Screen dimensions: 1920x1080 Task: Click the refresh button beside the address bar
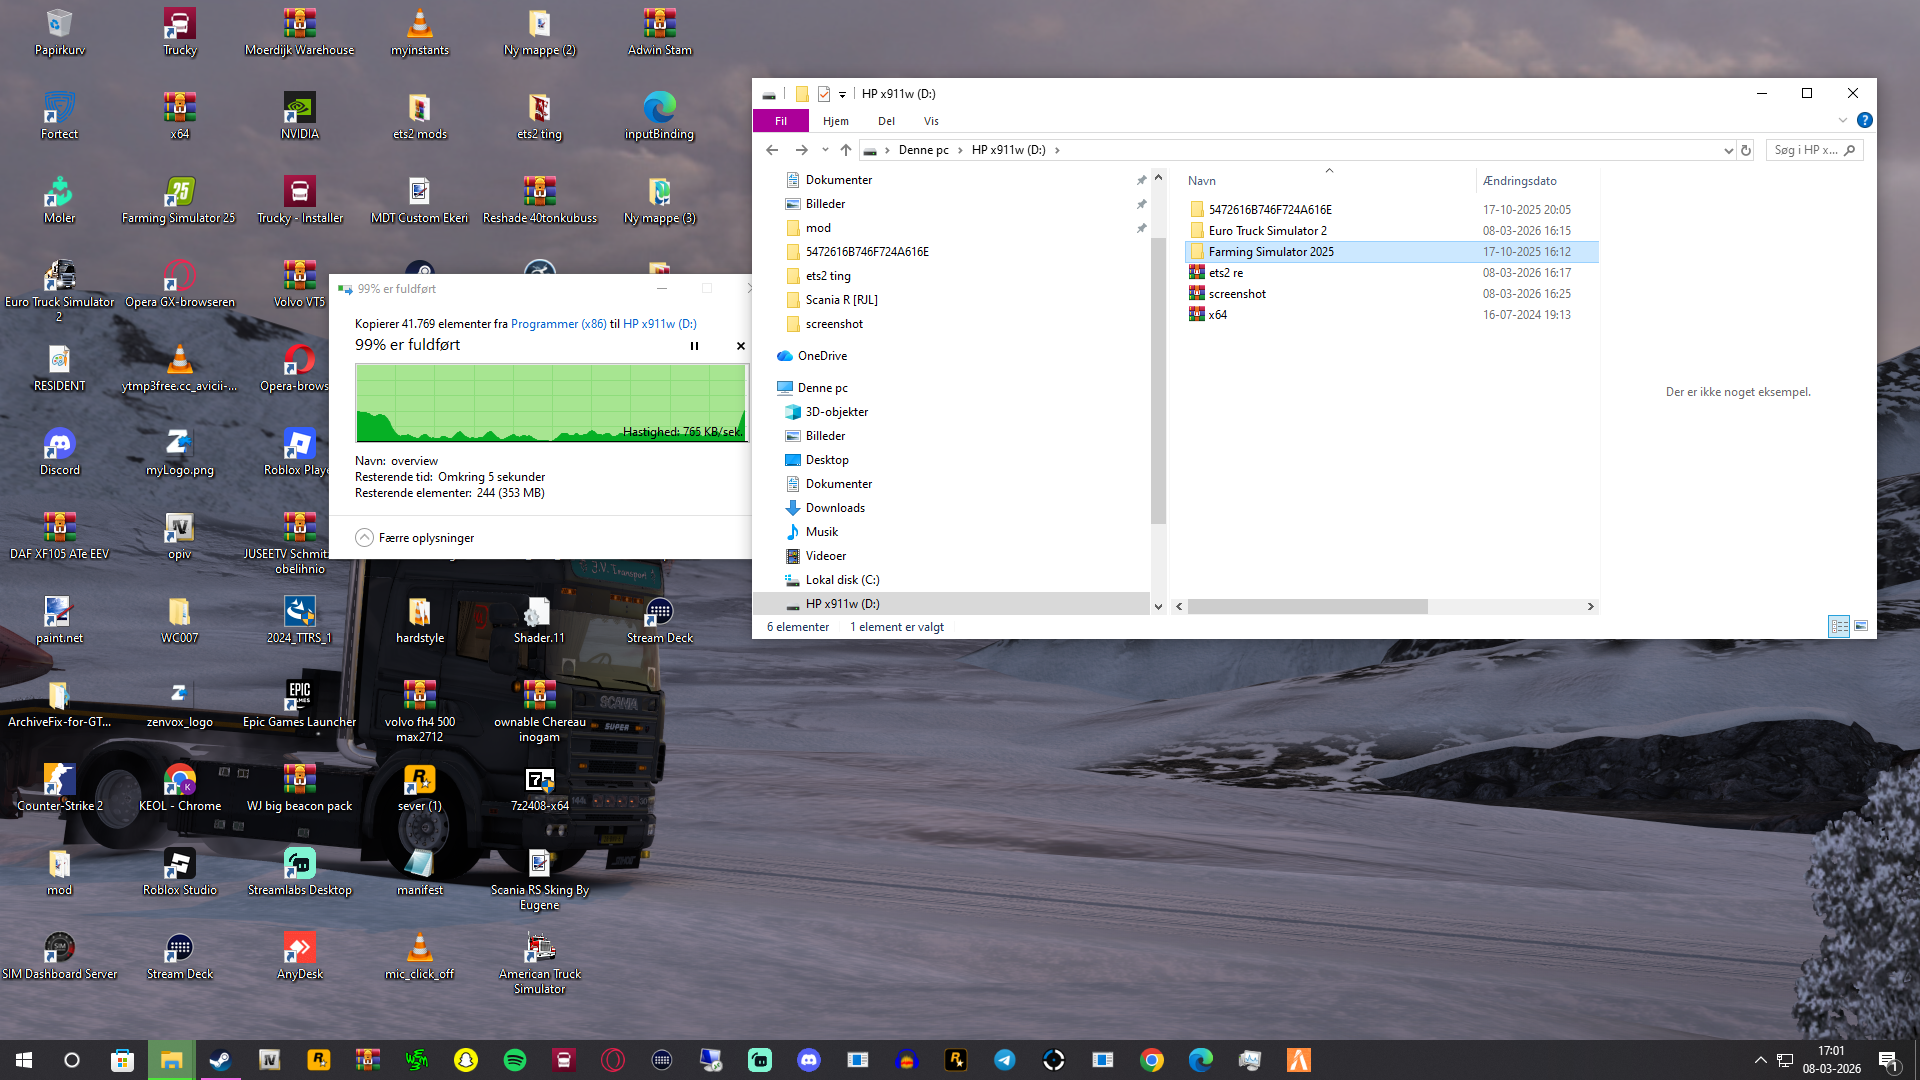point(1746,150)
